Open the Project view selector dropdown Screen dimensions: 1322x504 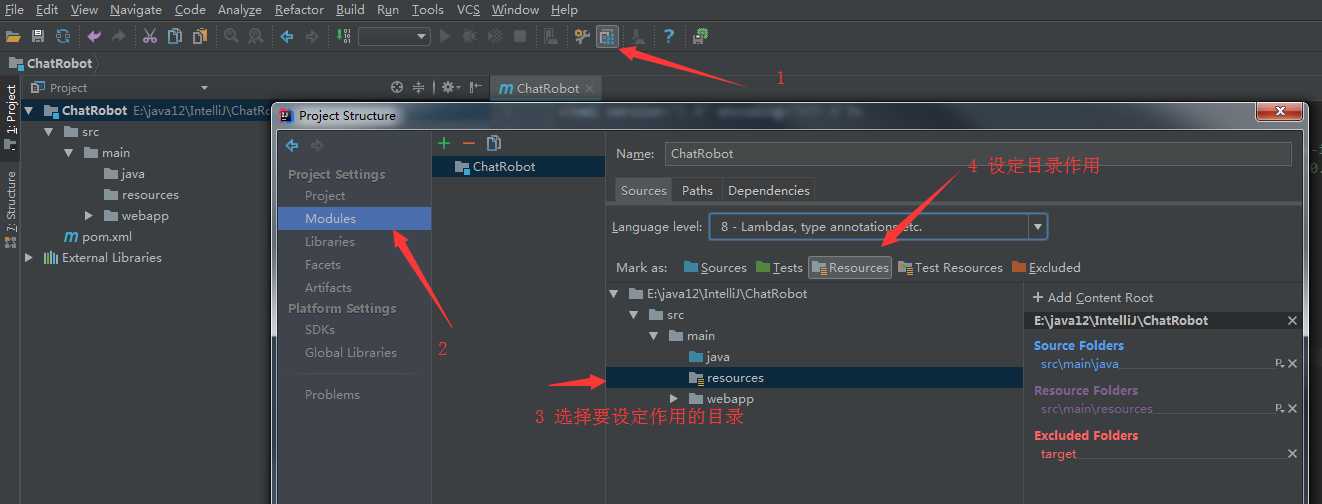click(x=204, y=88)
